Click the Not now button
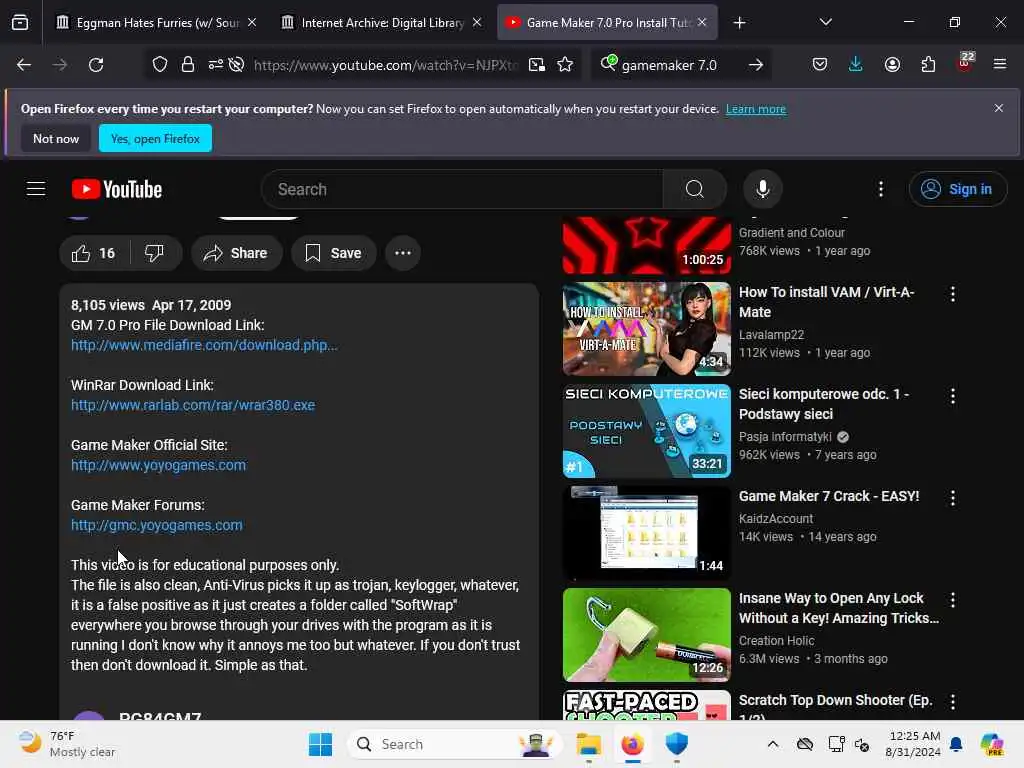Screen dimensions: 1024x768 [56, 138]
